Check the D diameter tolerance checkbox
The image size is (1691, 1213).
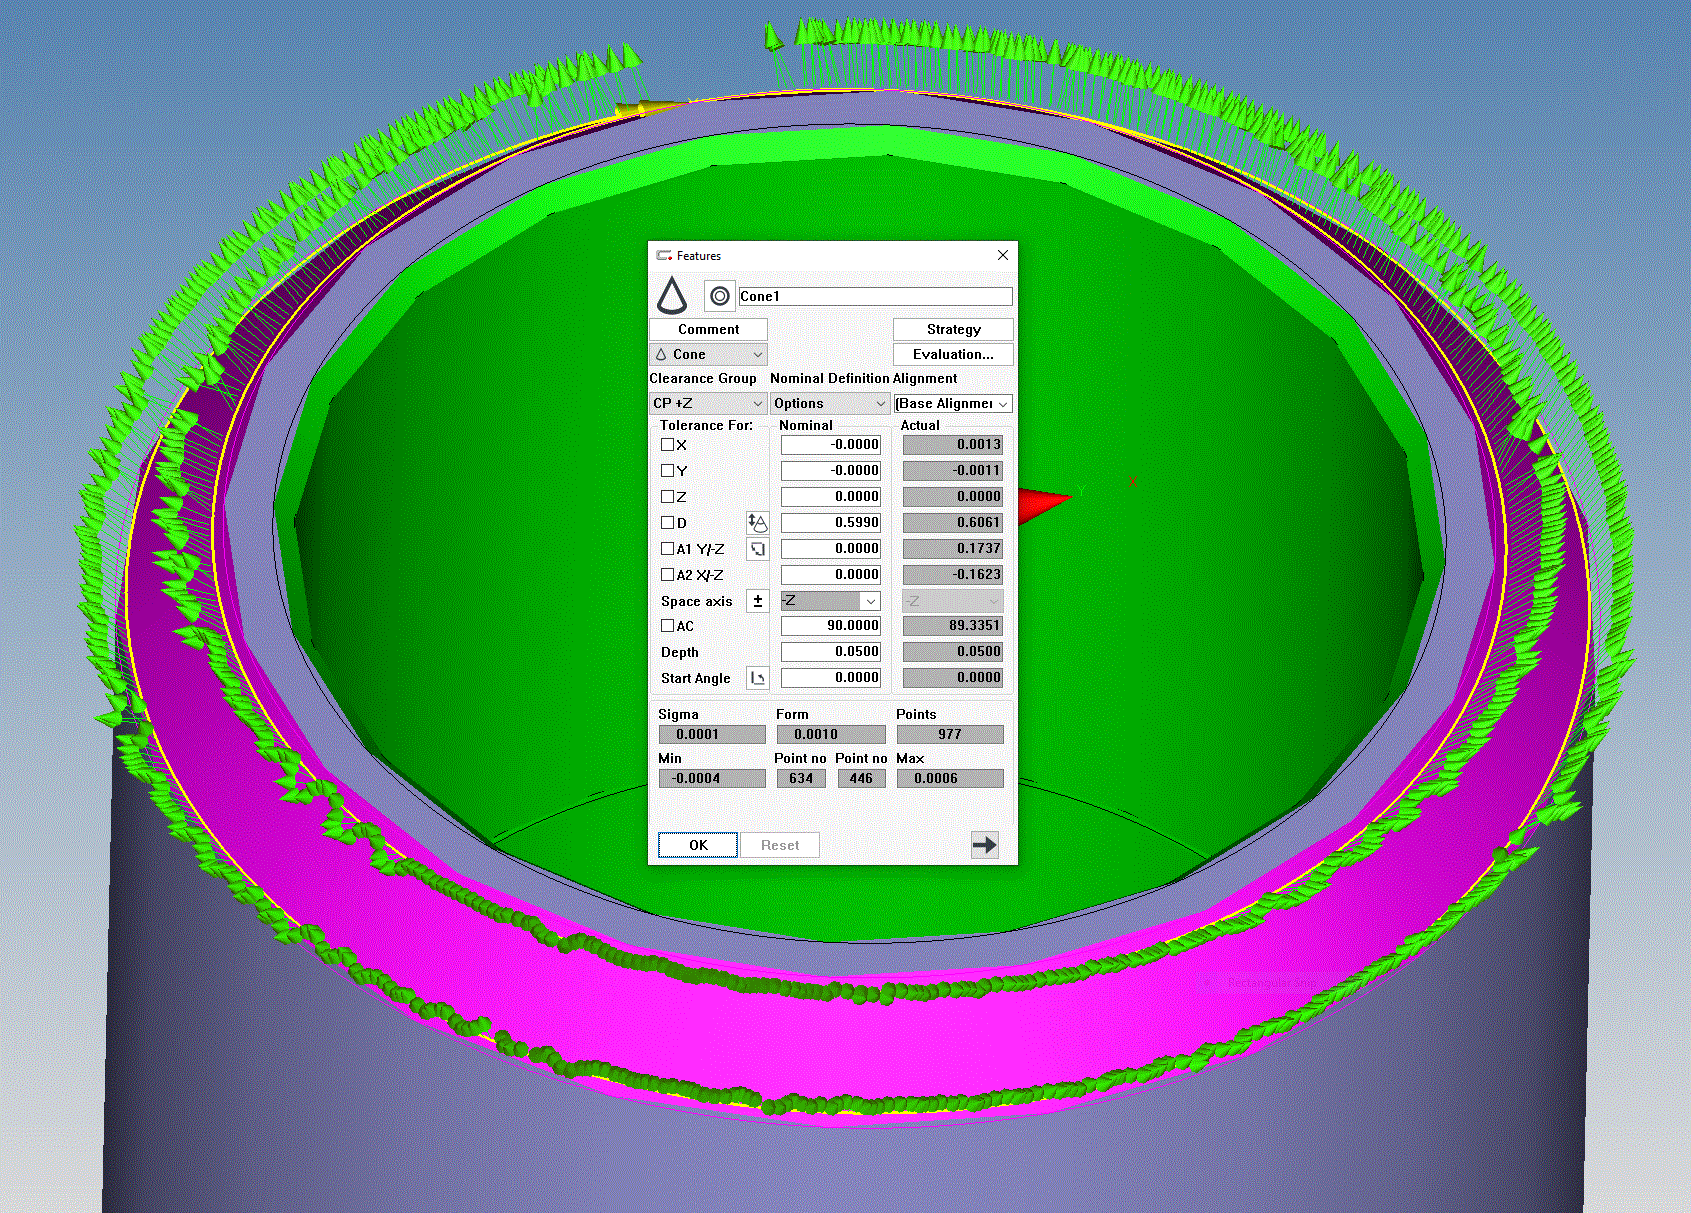click(667, 523)
